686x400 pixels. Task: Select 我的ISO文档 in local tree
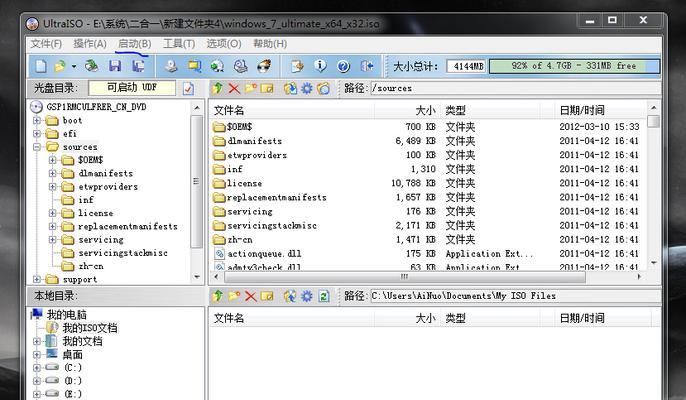[x=90, y=328]
